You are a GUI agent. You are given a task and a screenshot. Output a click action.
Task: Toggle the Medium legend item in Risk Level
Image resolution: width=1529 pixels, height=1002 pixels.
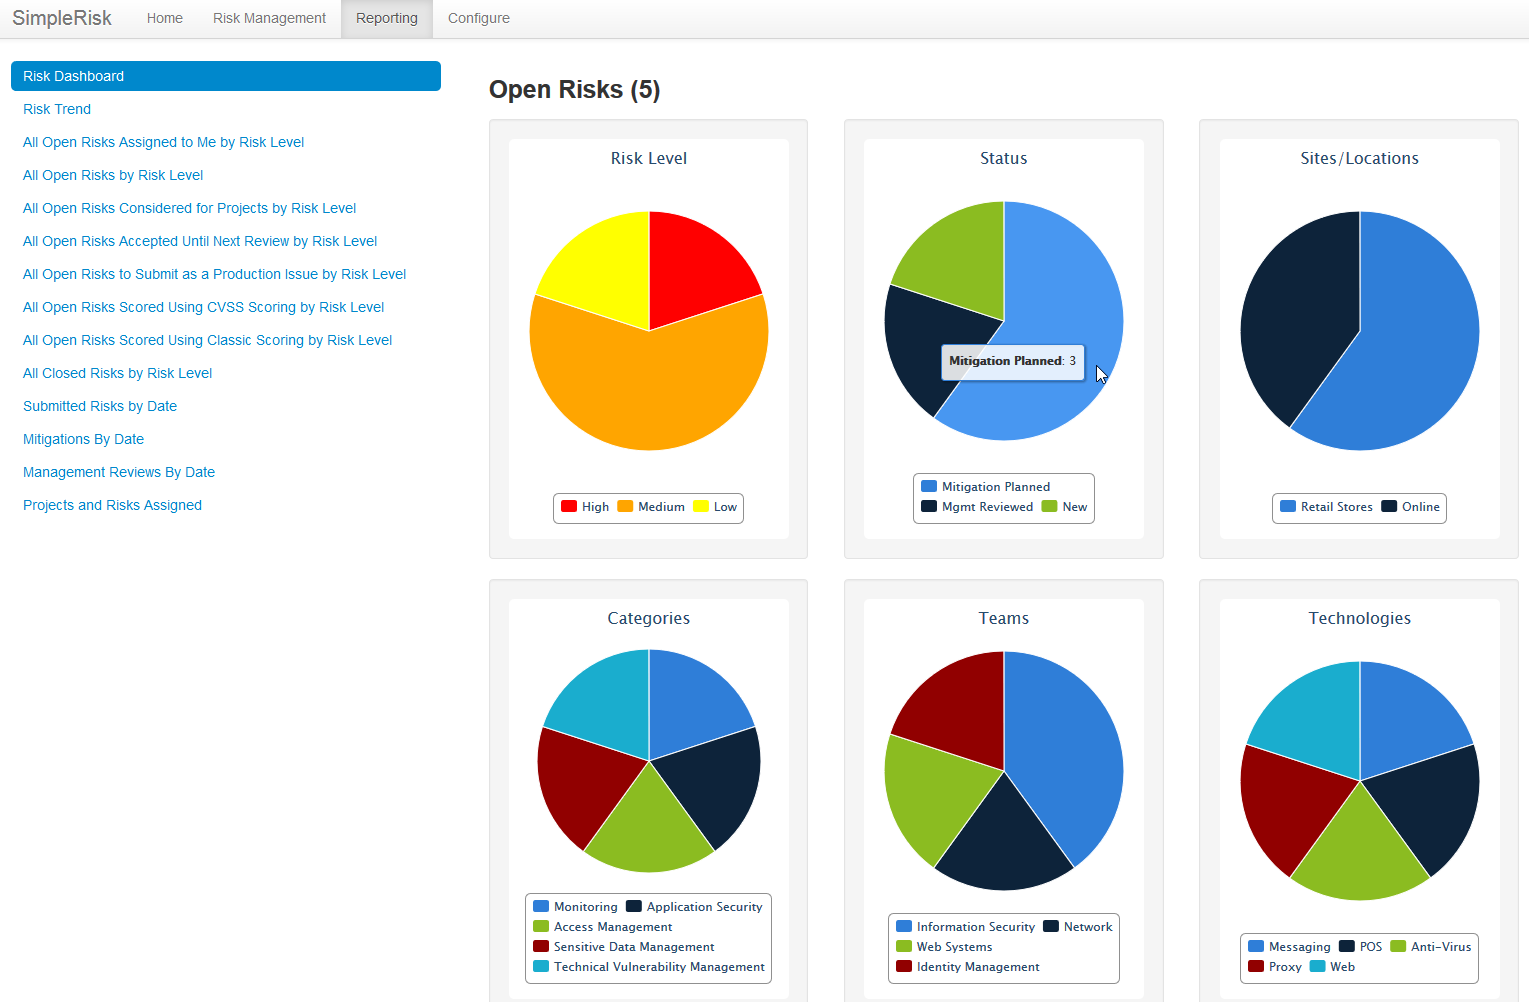651,507
